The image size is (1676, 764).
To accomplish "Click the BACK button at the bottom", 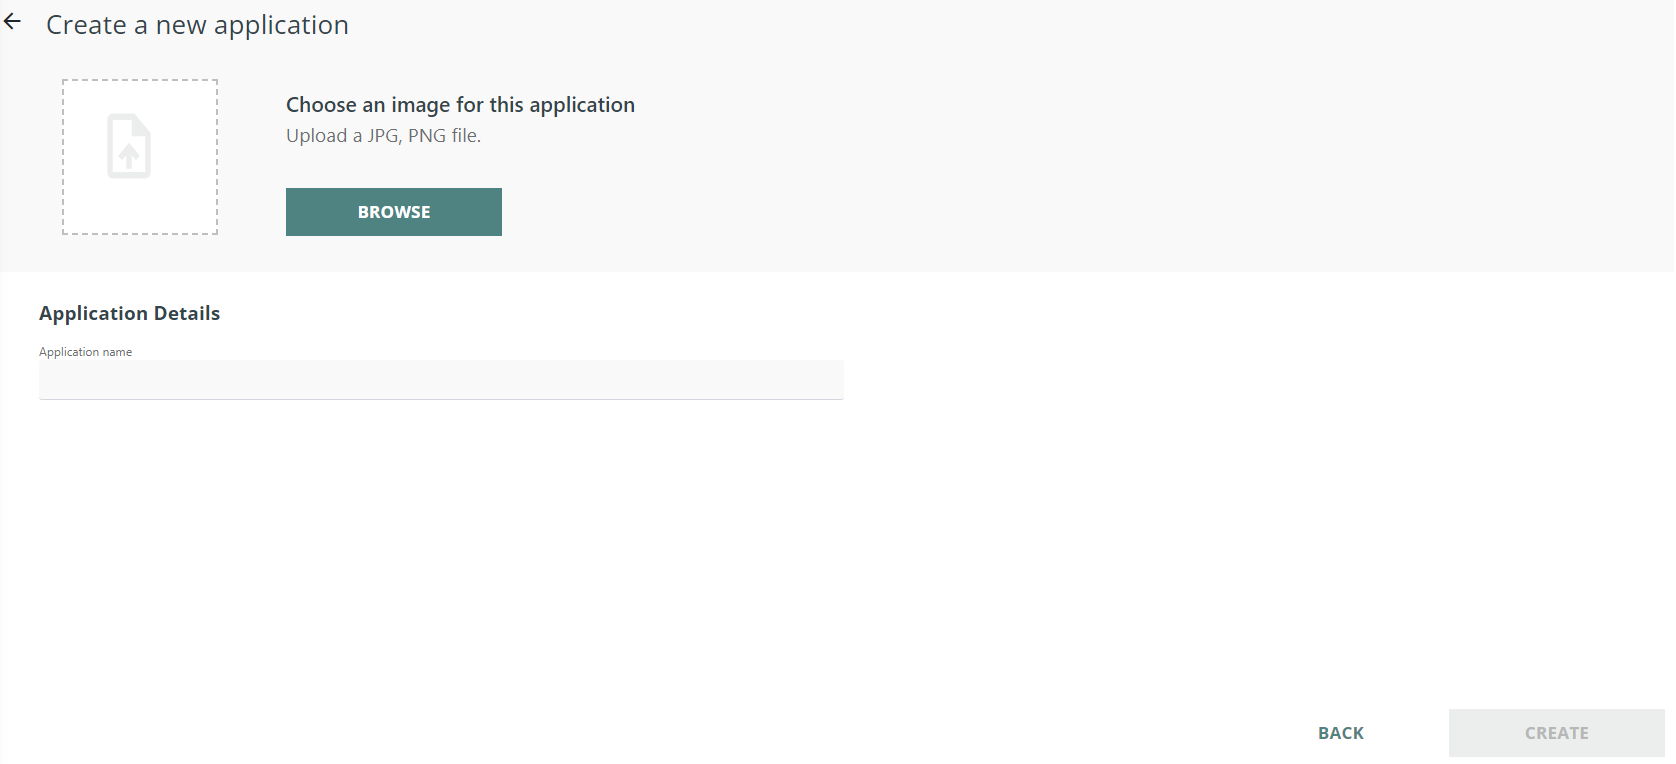I will 1340,733.
